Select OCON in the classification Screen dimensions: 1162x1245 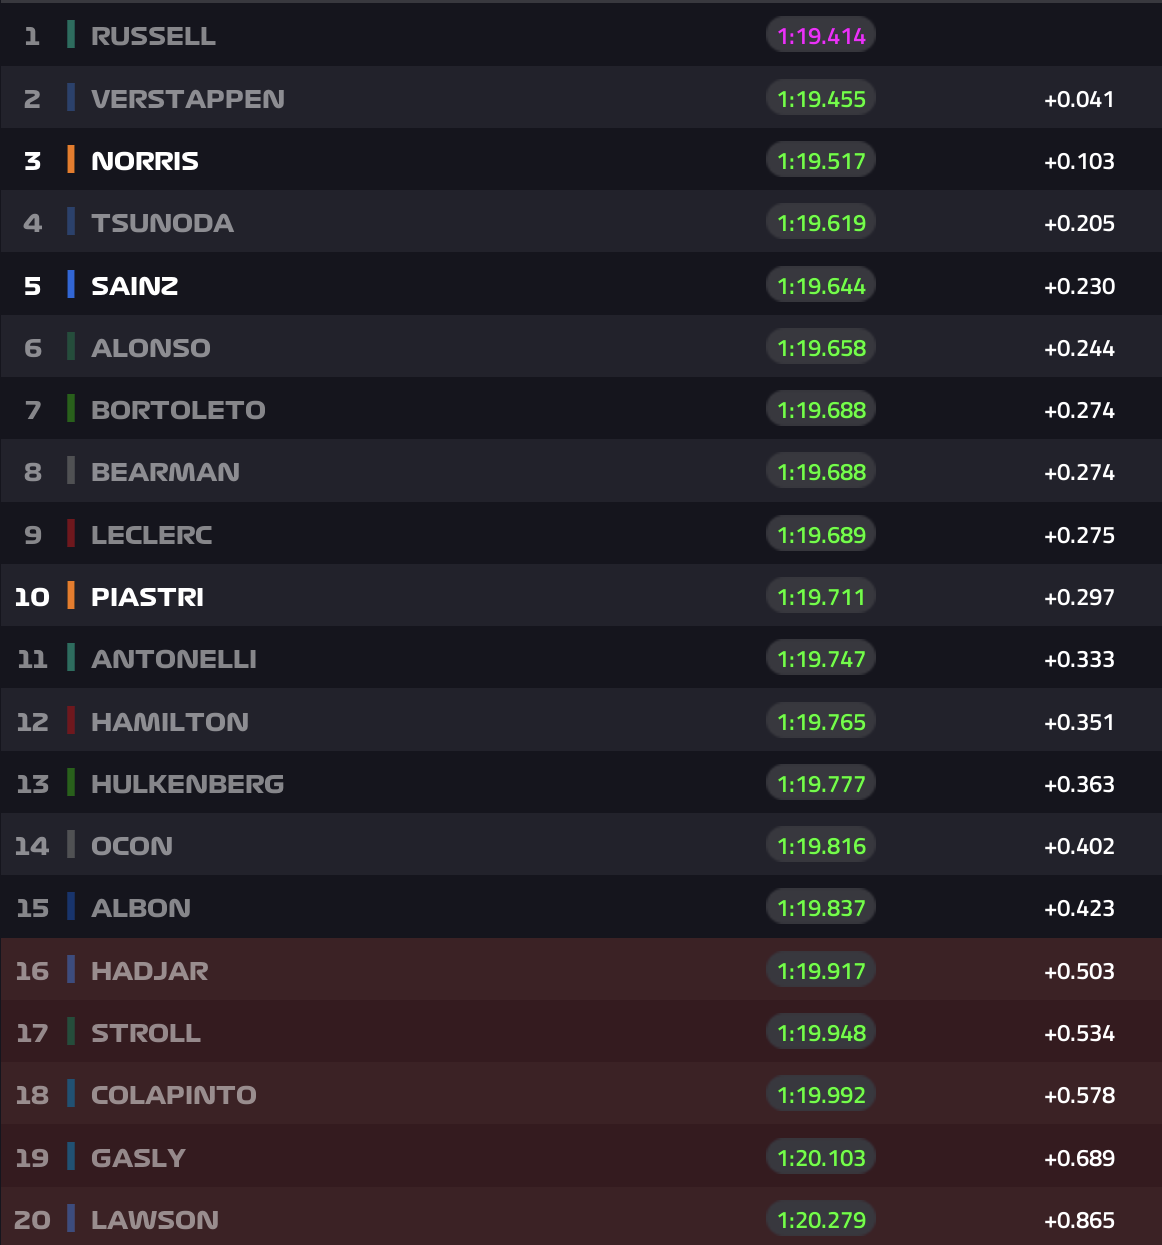coord(132,846)
